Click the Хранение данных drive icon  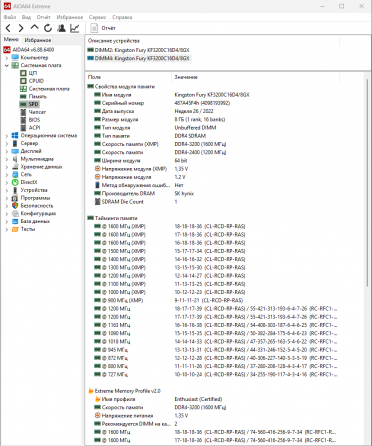[15, 167]
